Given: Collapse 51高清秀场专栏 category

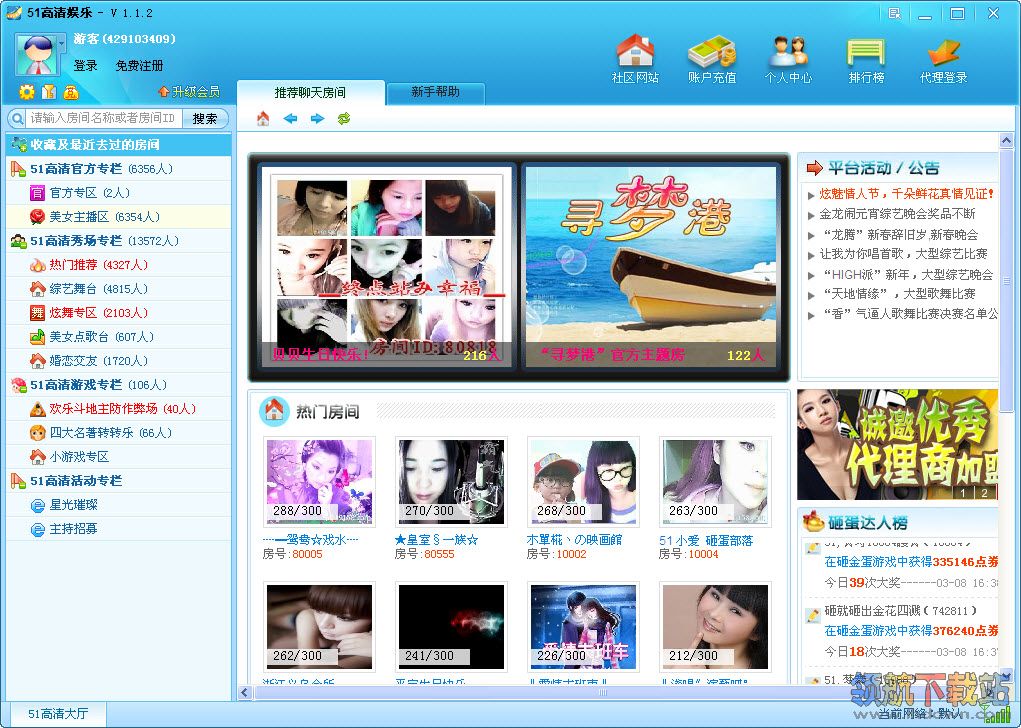Looking at the screenshot, I should point(118,241).
